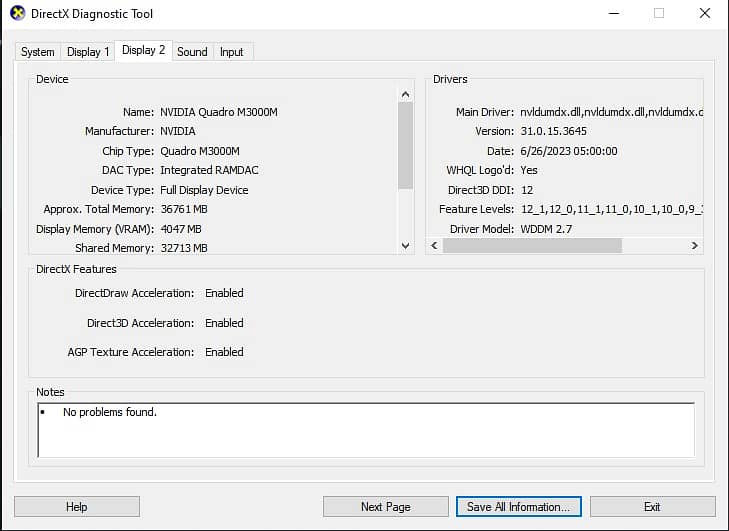
Task: Click the Drivers panel scroll left arrow
Action: (434, 245)
